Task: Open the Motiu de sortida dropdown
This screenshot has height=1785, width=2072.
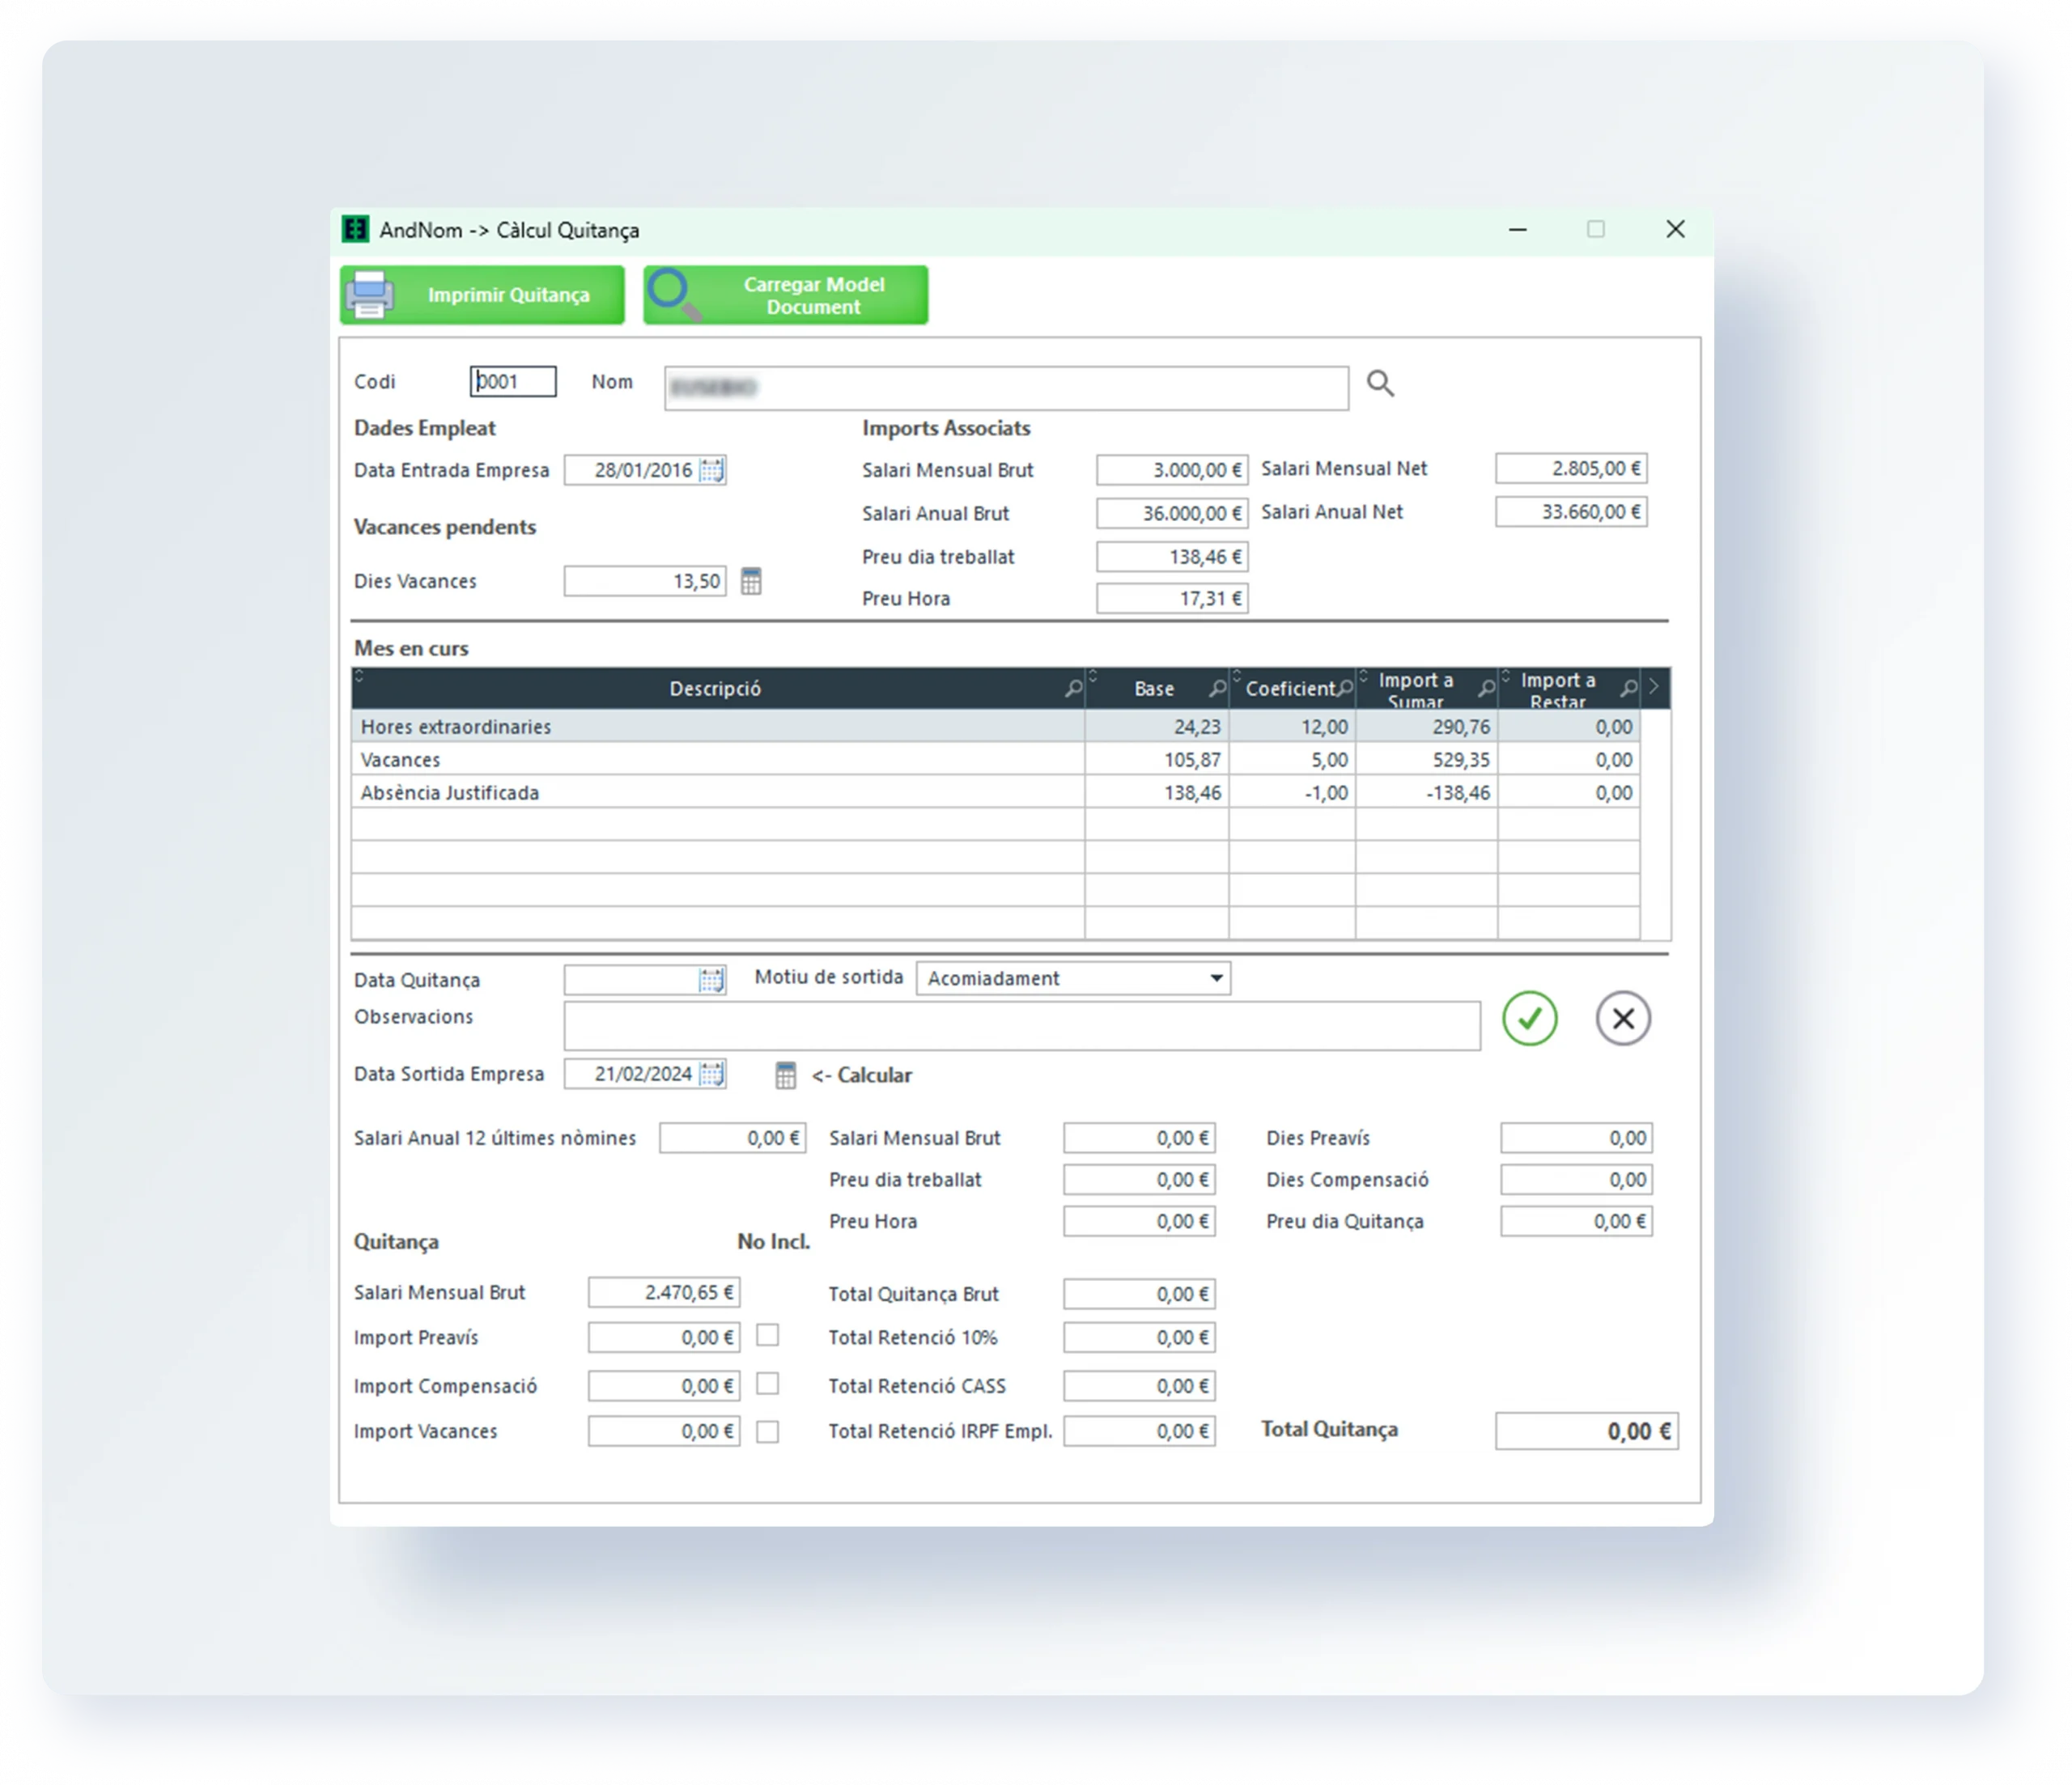Action: (x=1216, y=978)
